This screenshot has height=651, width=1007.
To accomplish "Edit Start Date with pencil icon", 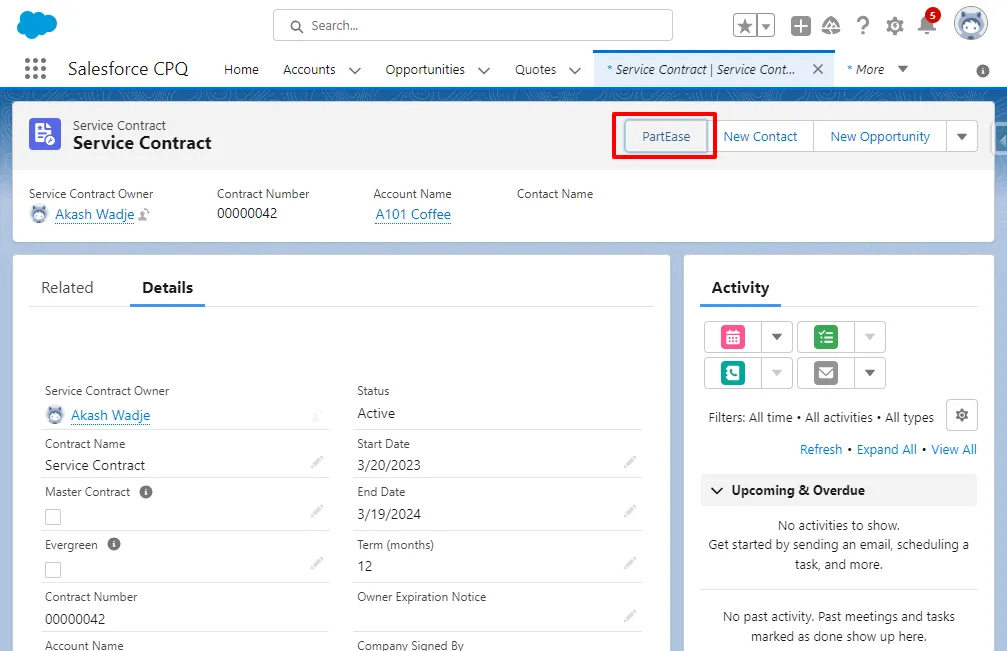I will click(x=629, y=462).
